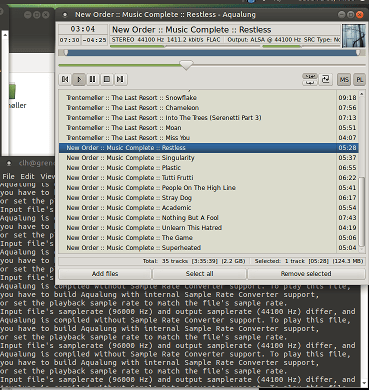
Task: Open the Add files menu button
Action: click(105, 274)
